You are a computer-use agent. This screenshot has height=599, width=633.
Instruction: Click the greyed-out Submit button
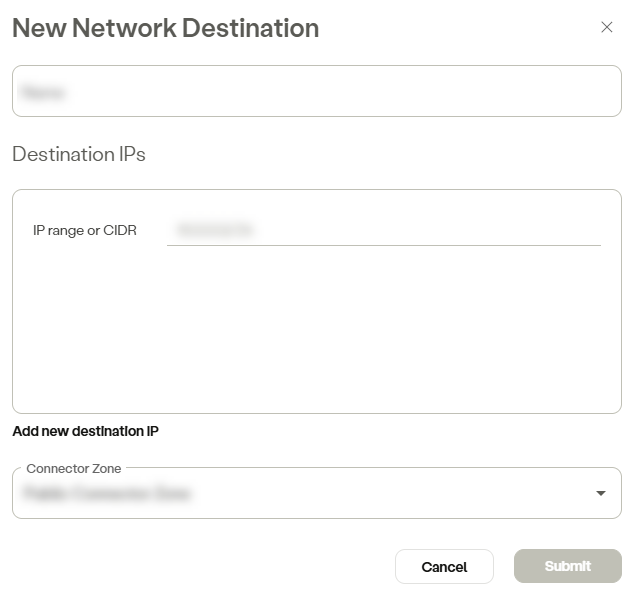(568, 566)
